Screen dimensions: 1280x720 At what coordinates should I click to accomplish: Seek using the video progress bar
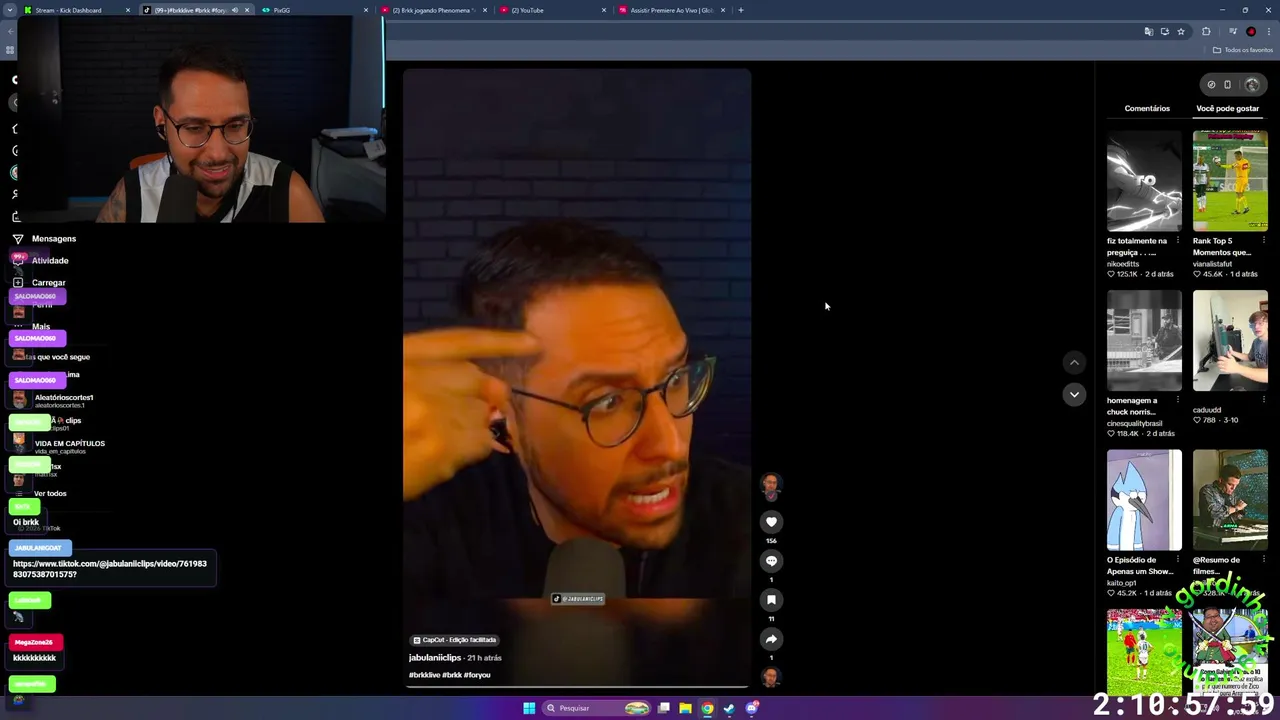tap(577, 687)
